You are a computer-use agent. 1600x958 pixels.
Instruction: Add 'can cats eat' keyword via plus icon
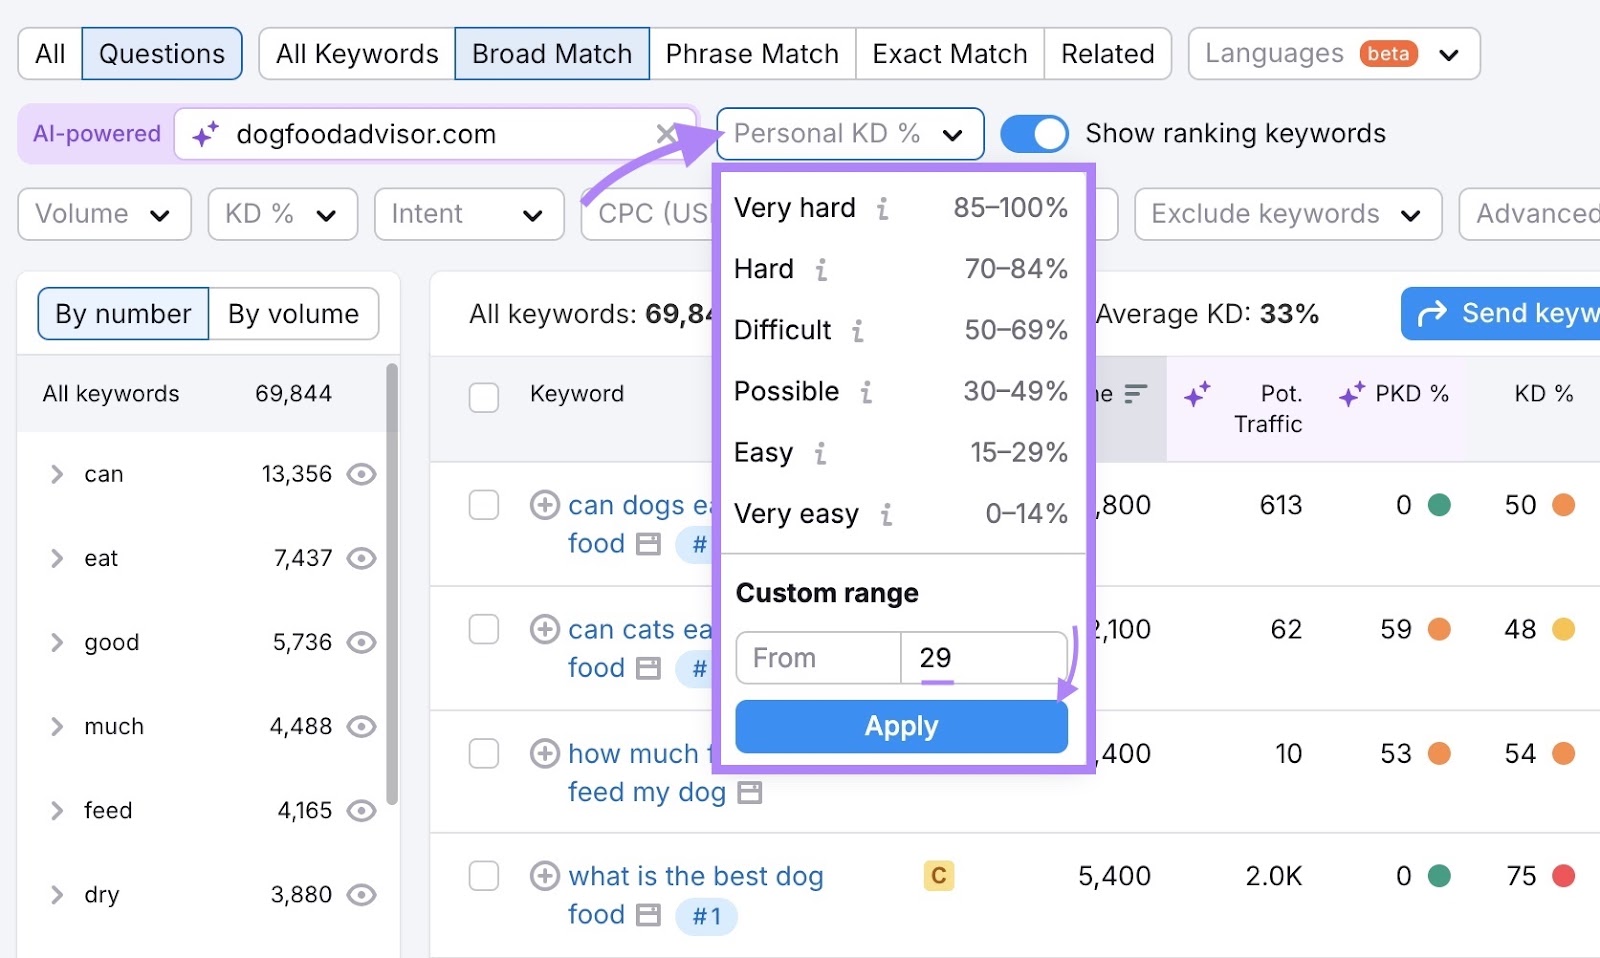click(544, 629)
